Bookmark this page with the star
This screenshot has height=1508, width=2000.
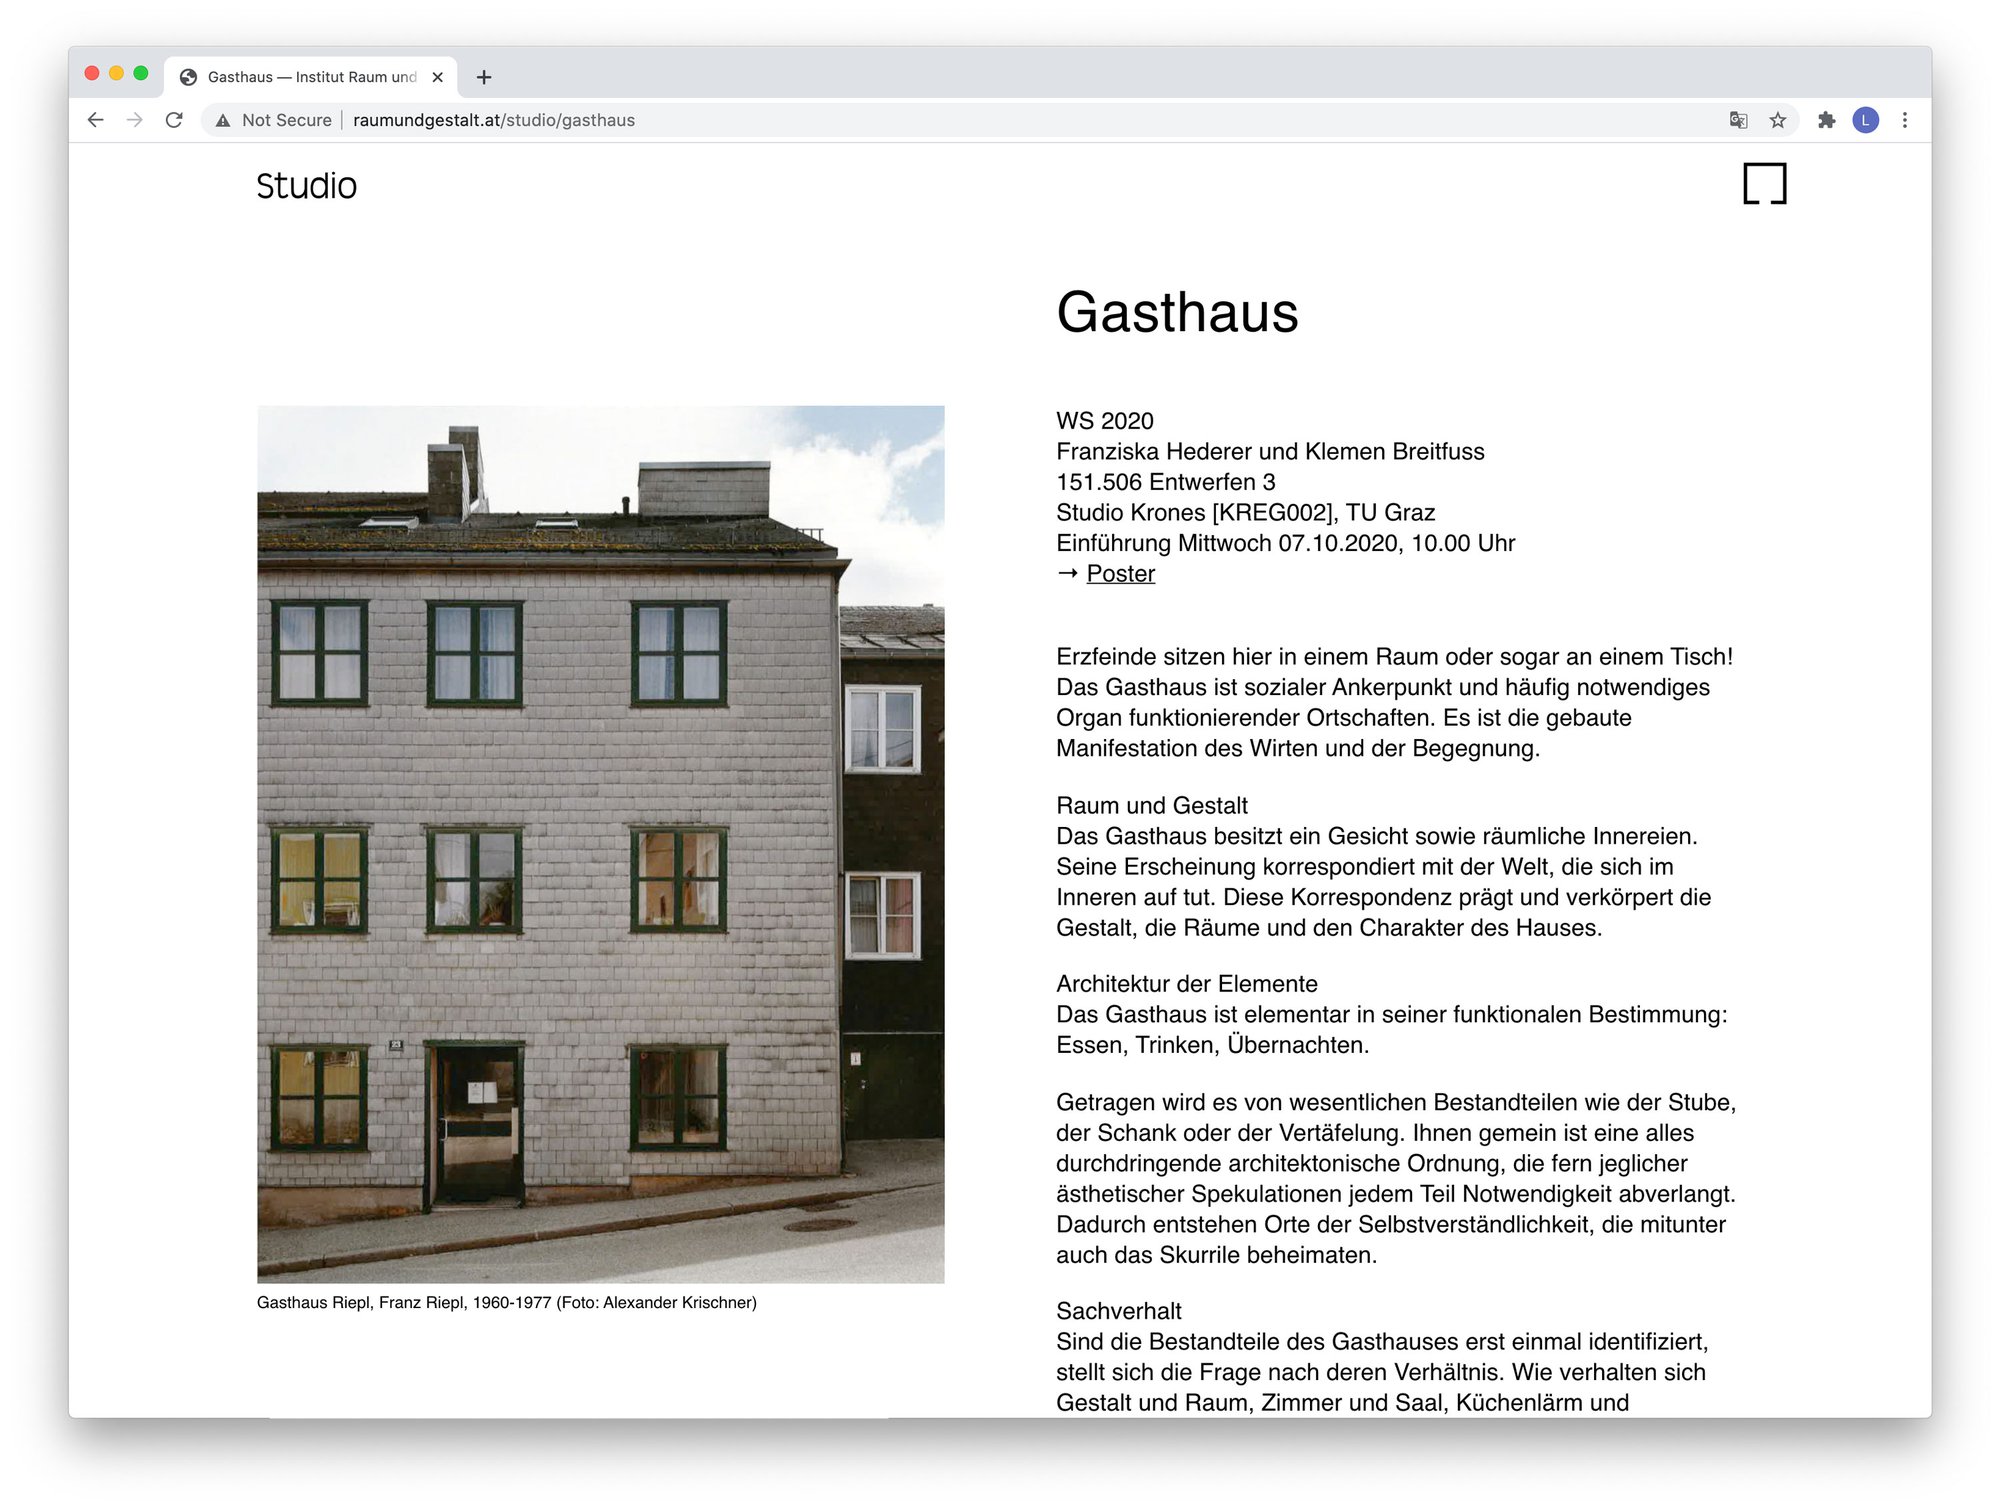[1777, 120]
